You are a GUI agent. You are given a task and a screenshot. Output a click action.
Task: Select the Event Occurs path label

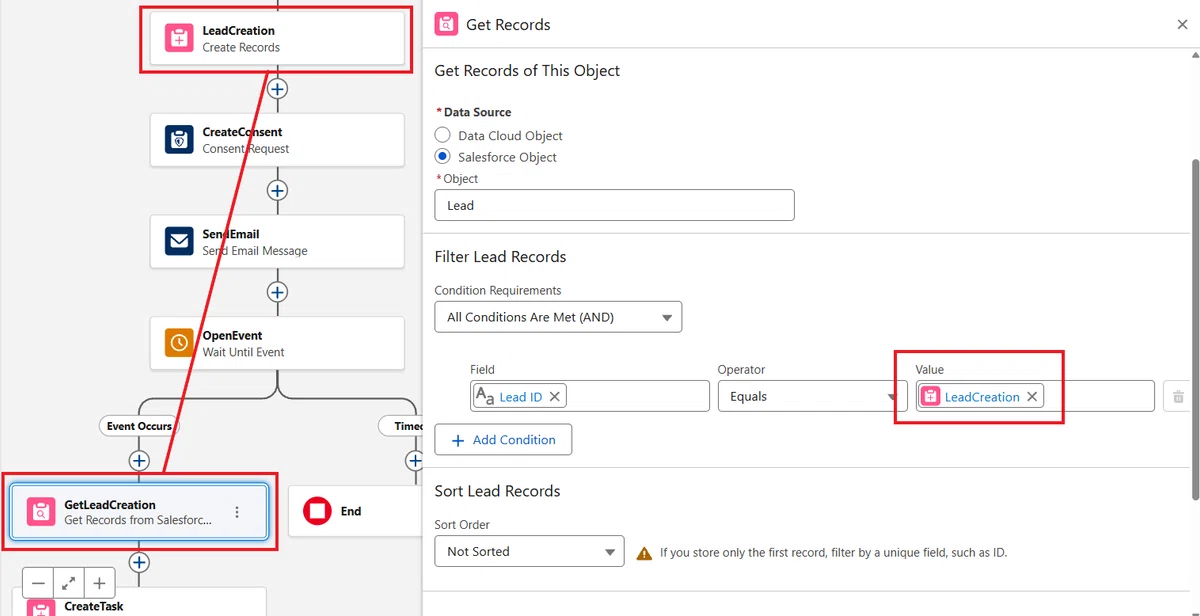pyautogui.click(x=139, y=426)
